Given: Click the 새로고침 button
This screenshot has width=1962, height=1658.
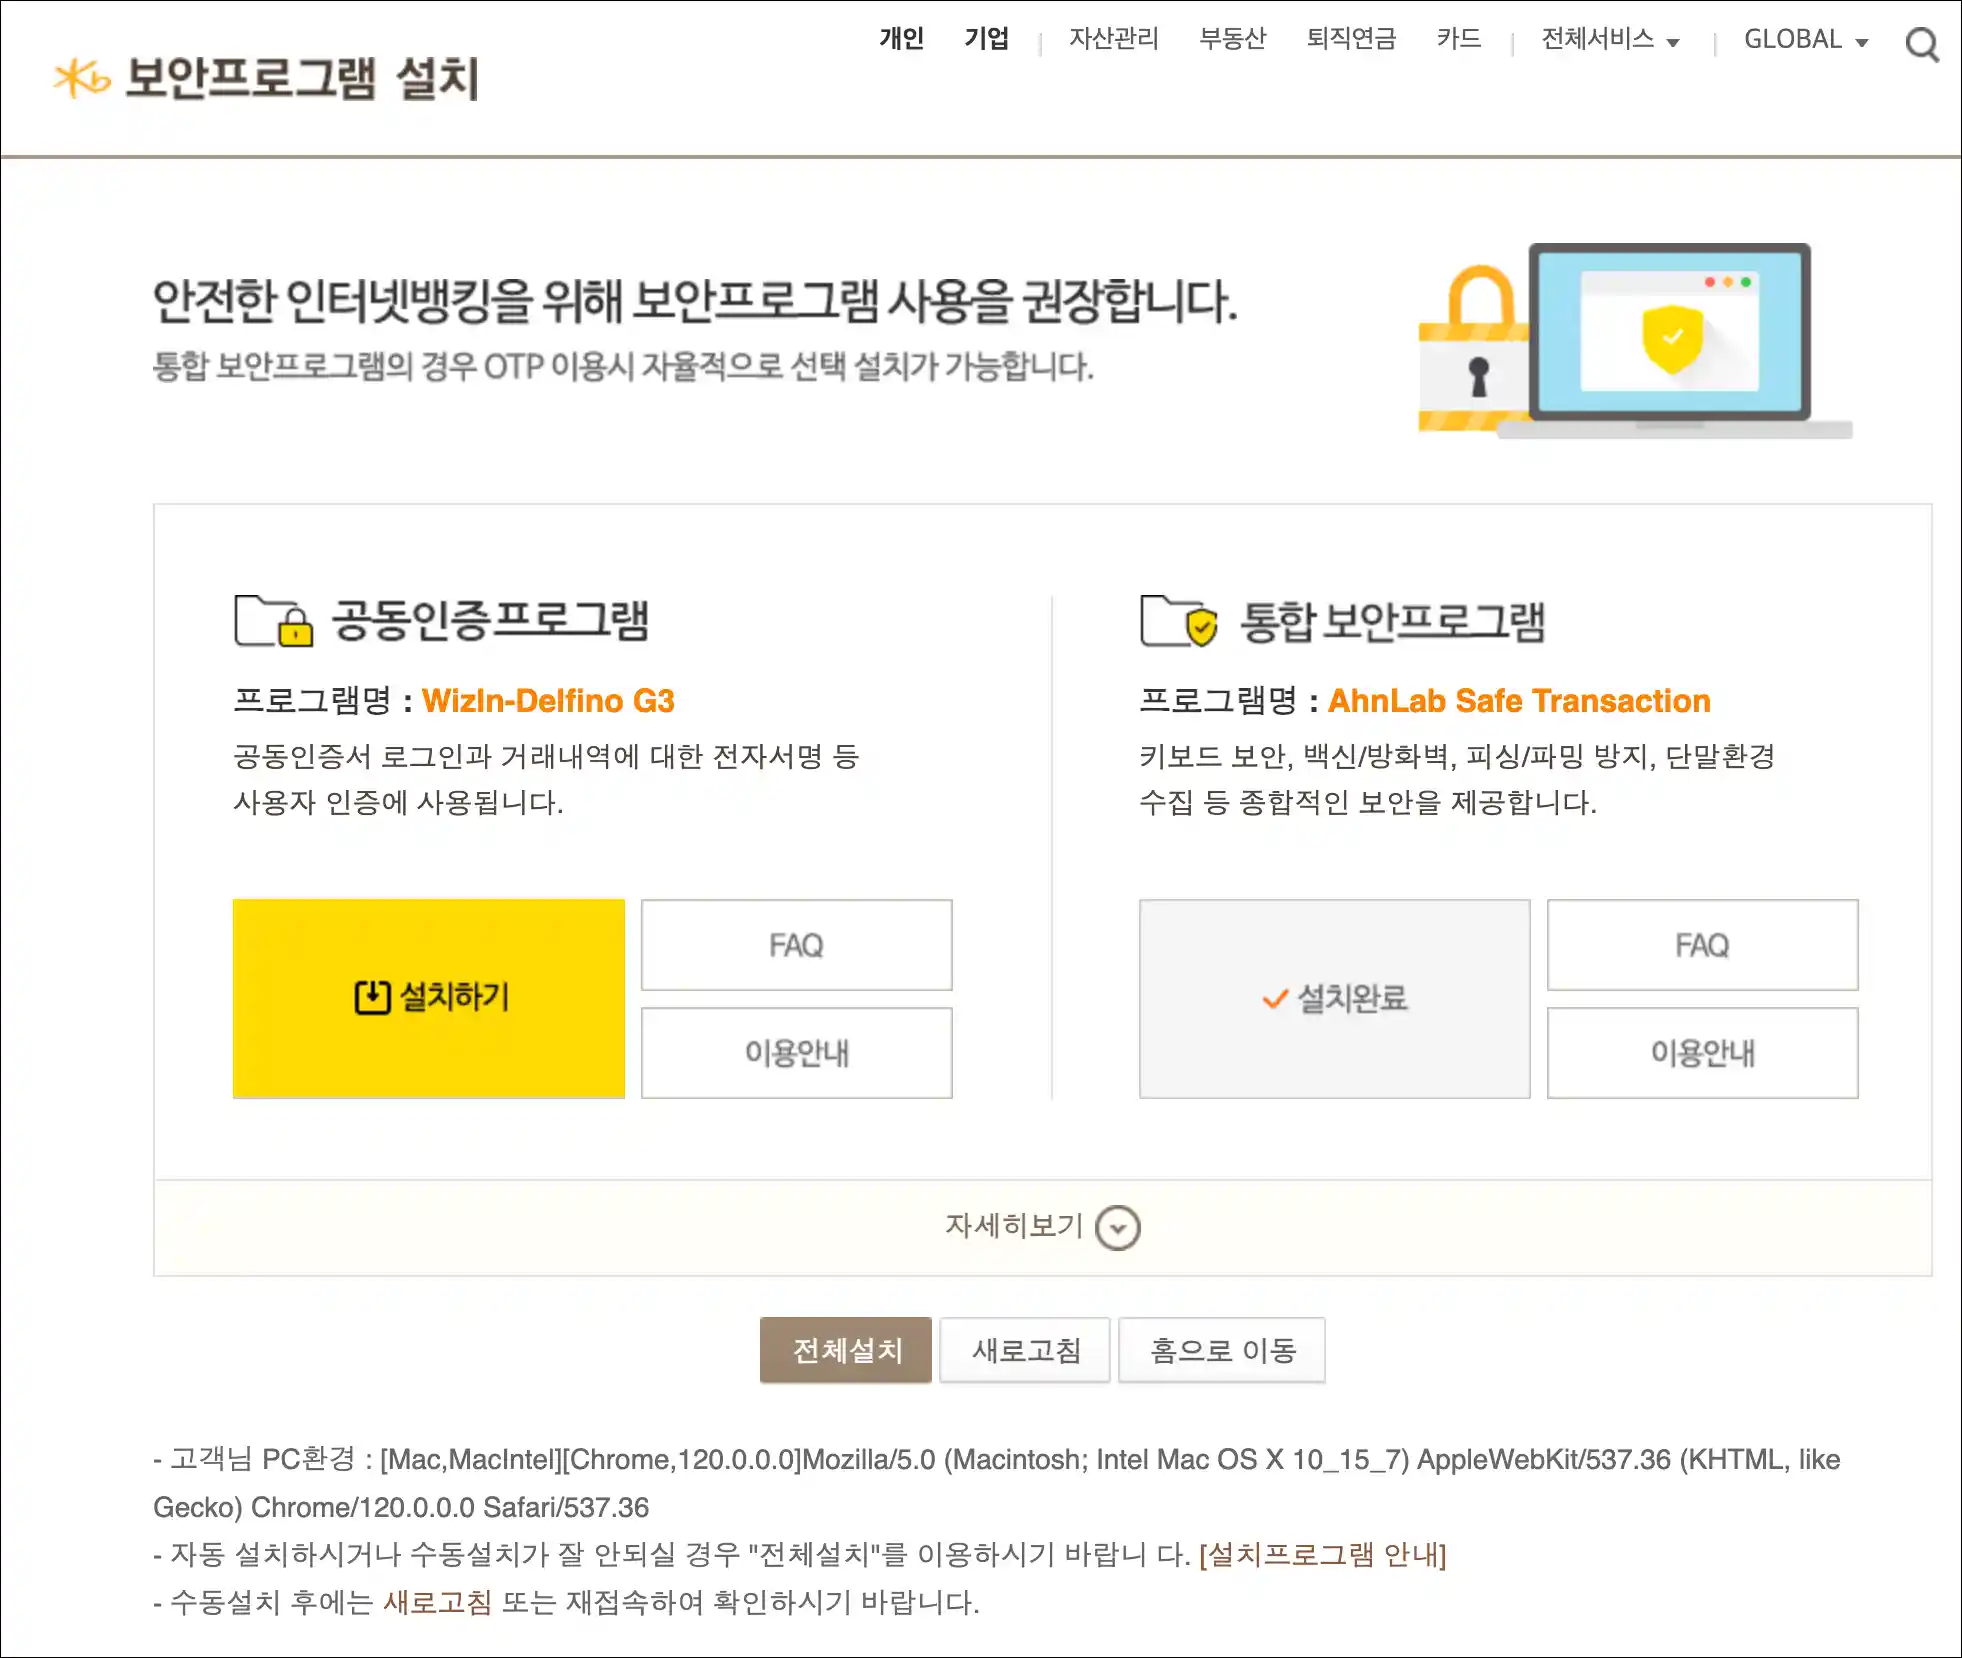Looking at the screenshot, I should [x=1025, y=1350].
